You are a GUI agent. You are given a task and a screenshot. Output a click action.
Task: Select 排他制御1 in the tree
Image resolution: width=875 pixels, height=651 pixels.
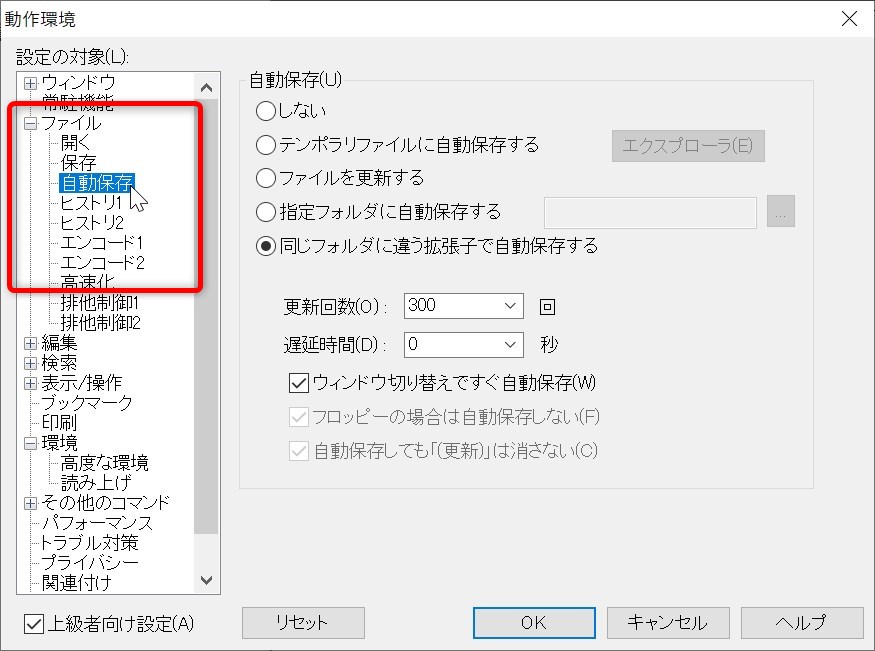tap(99, 303)
